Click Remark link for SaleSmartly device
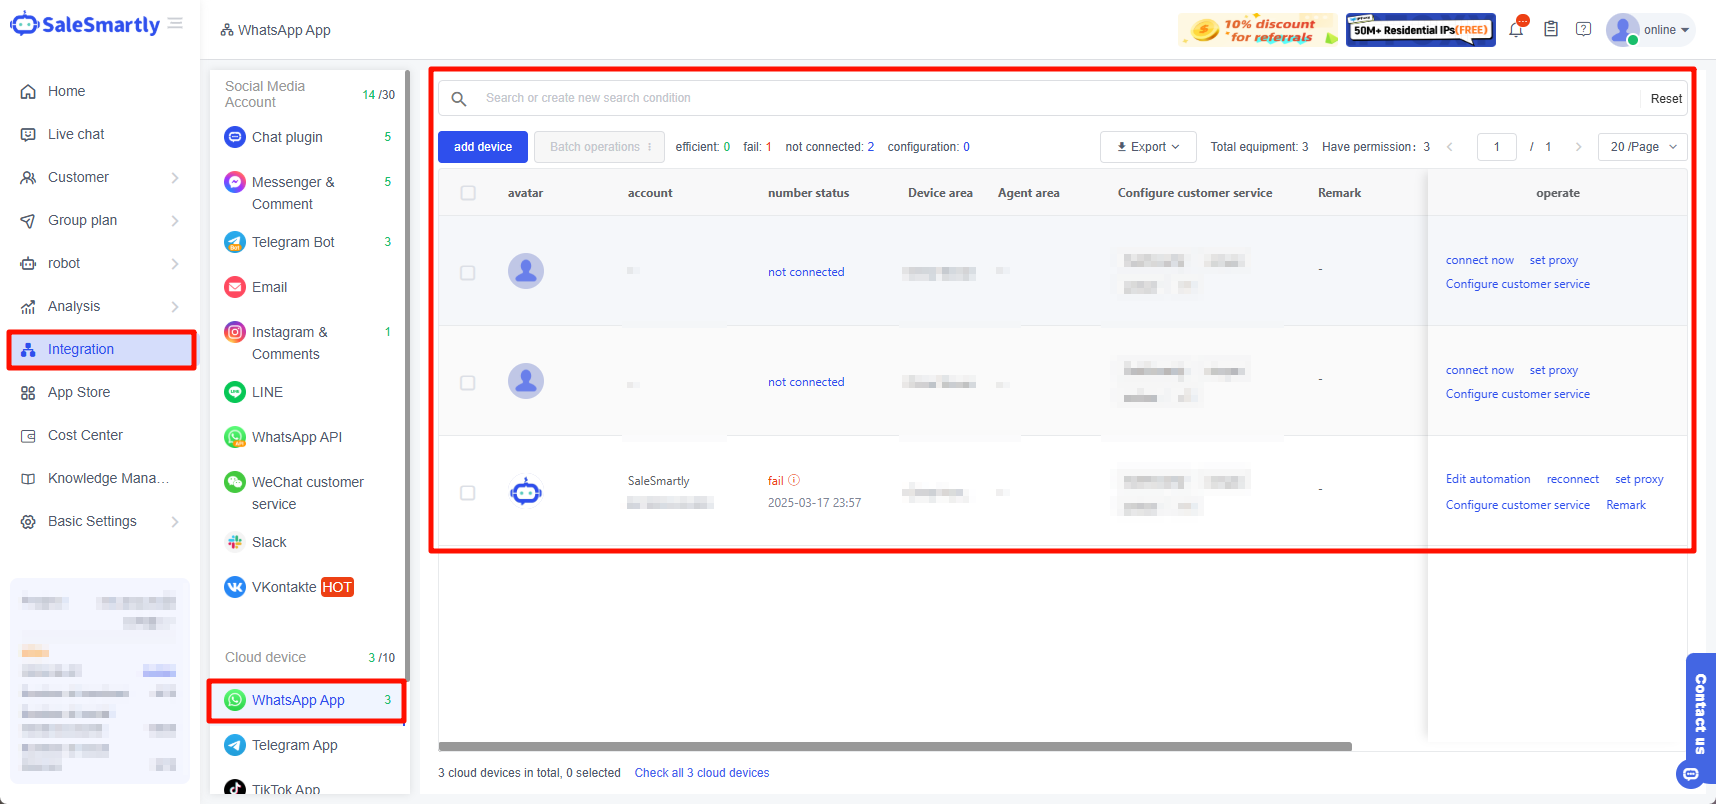The width and height of the screenshot is (1716, 804). pos(1626,505)
